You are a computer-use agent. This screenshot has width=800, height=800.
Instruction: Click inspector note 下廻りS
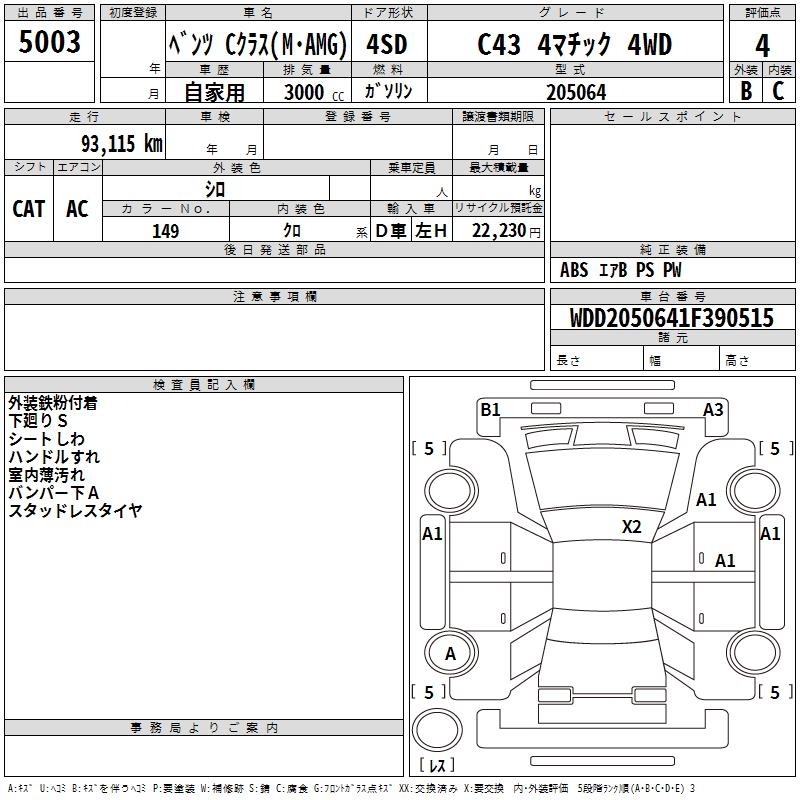[38, 421]
